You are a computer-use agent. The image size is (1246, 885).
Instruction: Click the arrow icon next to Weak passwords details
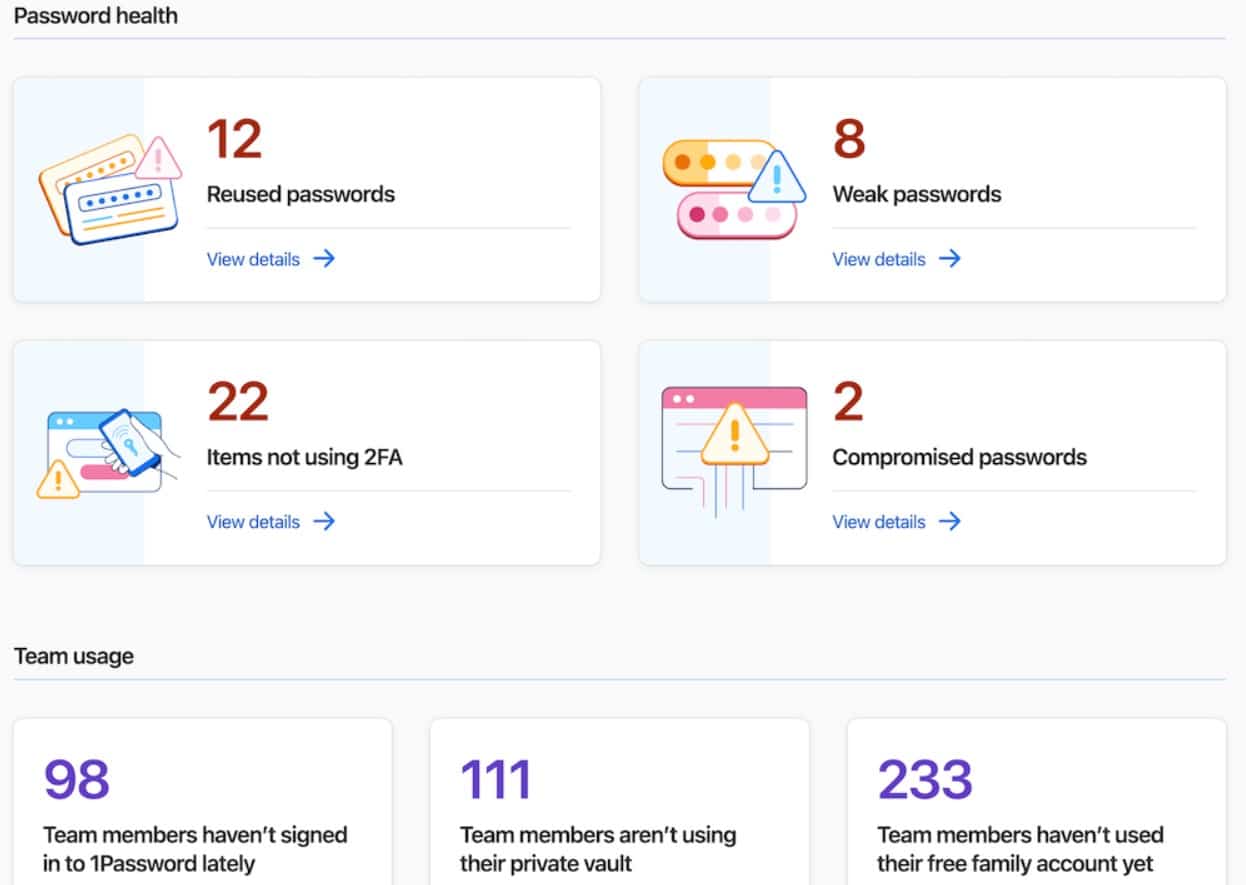coord(950,259)
